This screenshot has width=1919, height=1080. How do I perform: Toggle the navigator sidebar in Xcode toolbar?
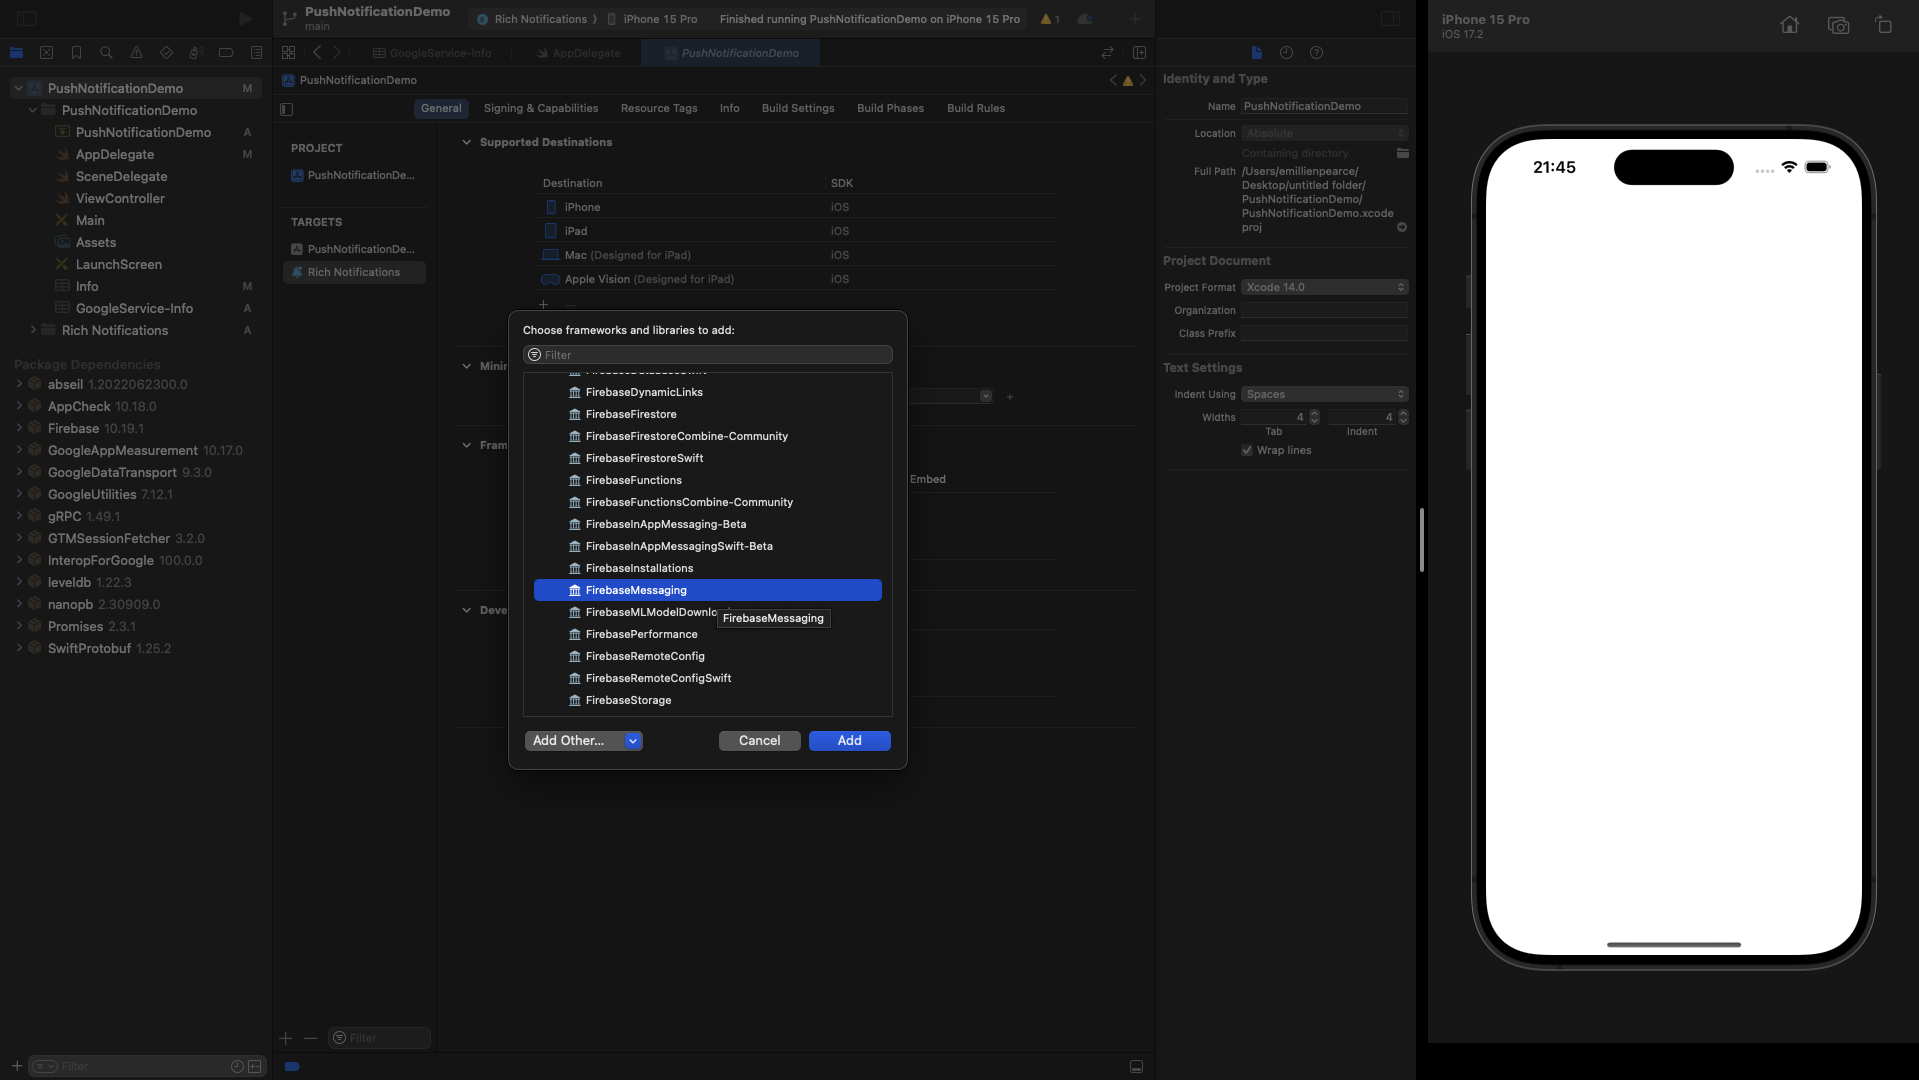click(27, 19)
